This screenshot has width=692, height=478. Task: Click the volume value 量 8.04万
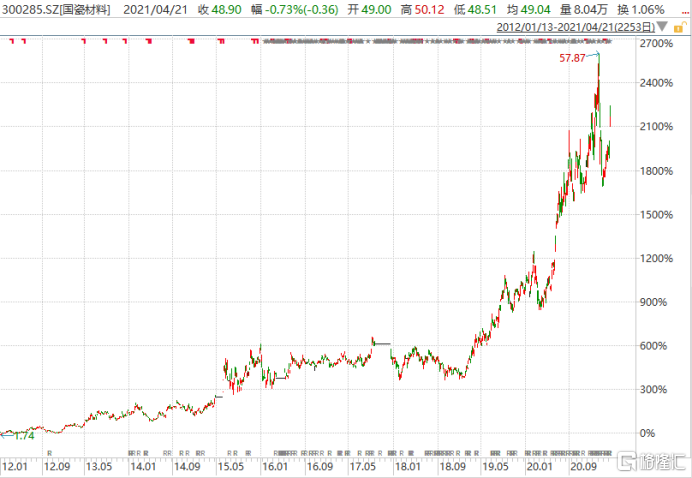(x=584, y=10)
